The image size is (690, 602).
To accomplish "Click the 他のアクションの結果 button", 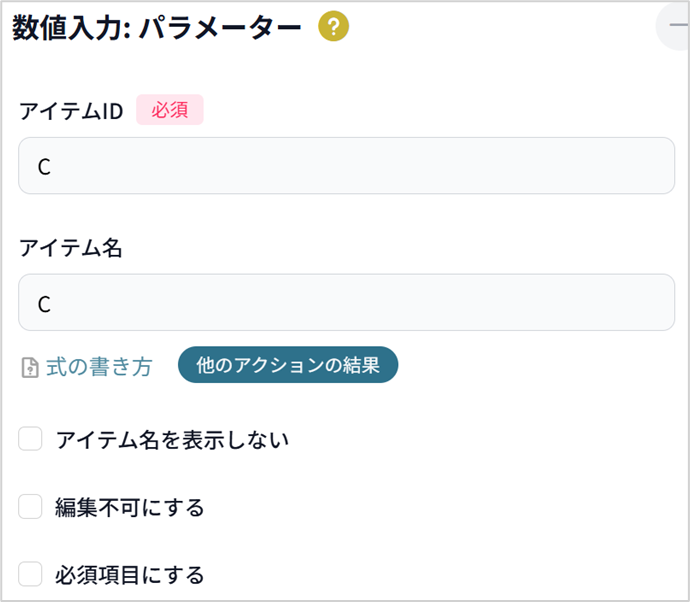I will click(x=288, y=365).
